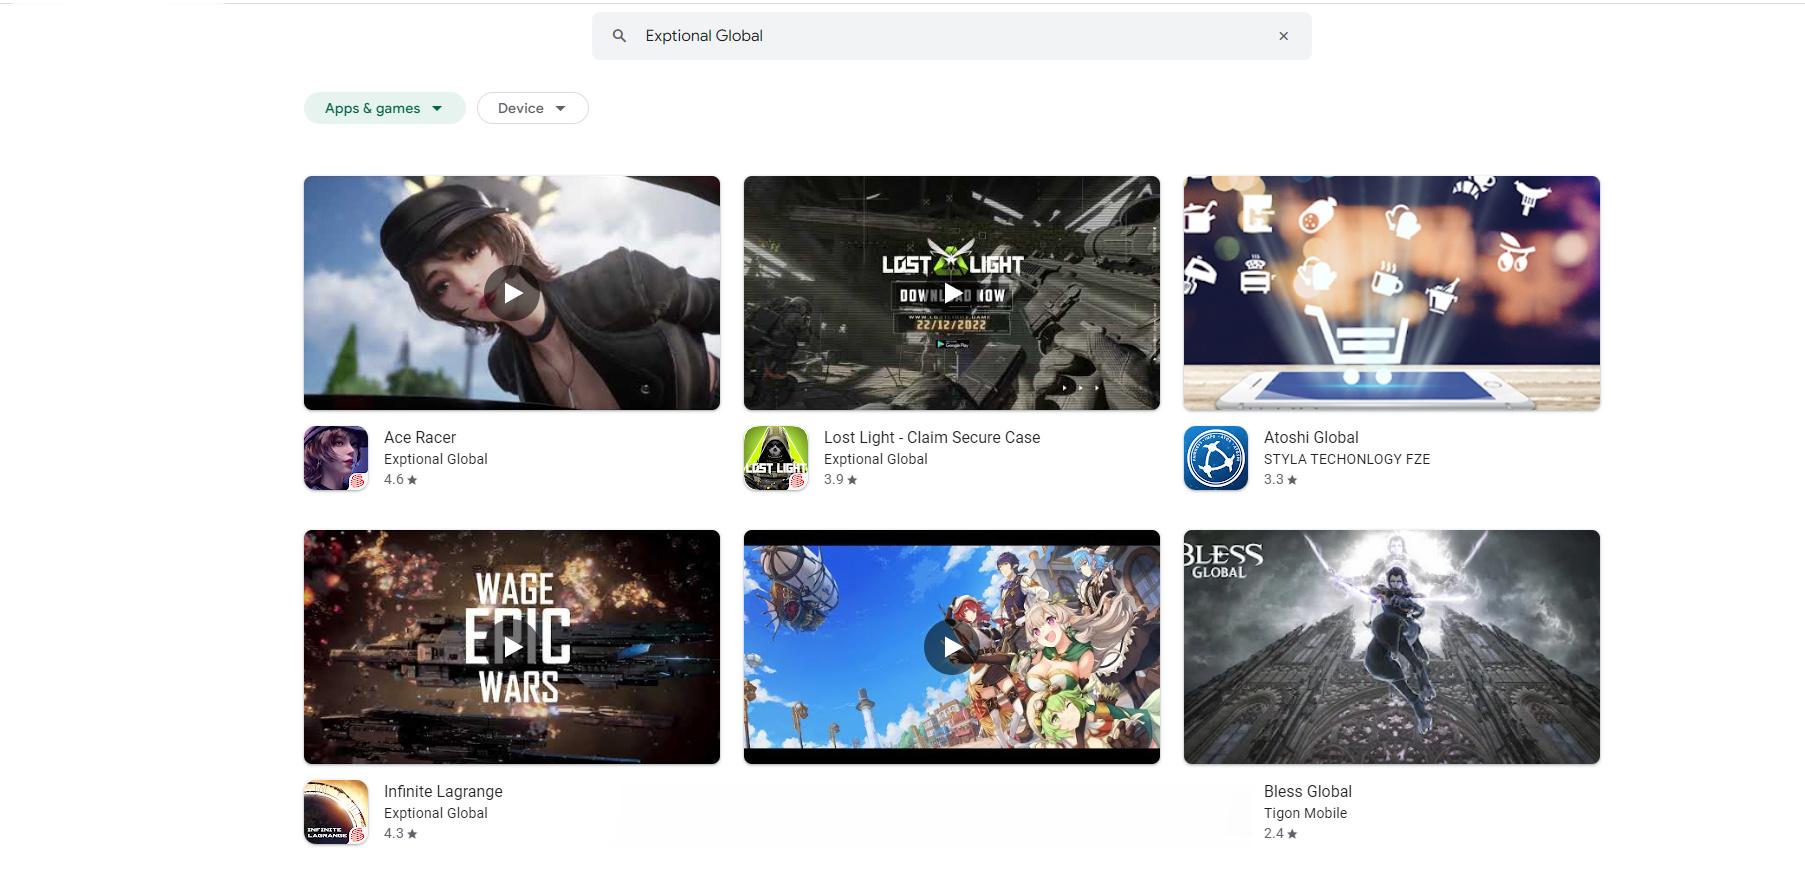Open the Bless Global banner image

[x=1392, y=647]
